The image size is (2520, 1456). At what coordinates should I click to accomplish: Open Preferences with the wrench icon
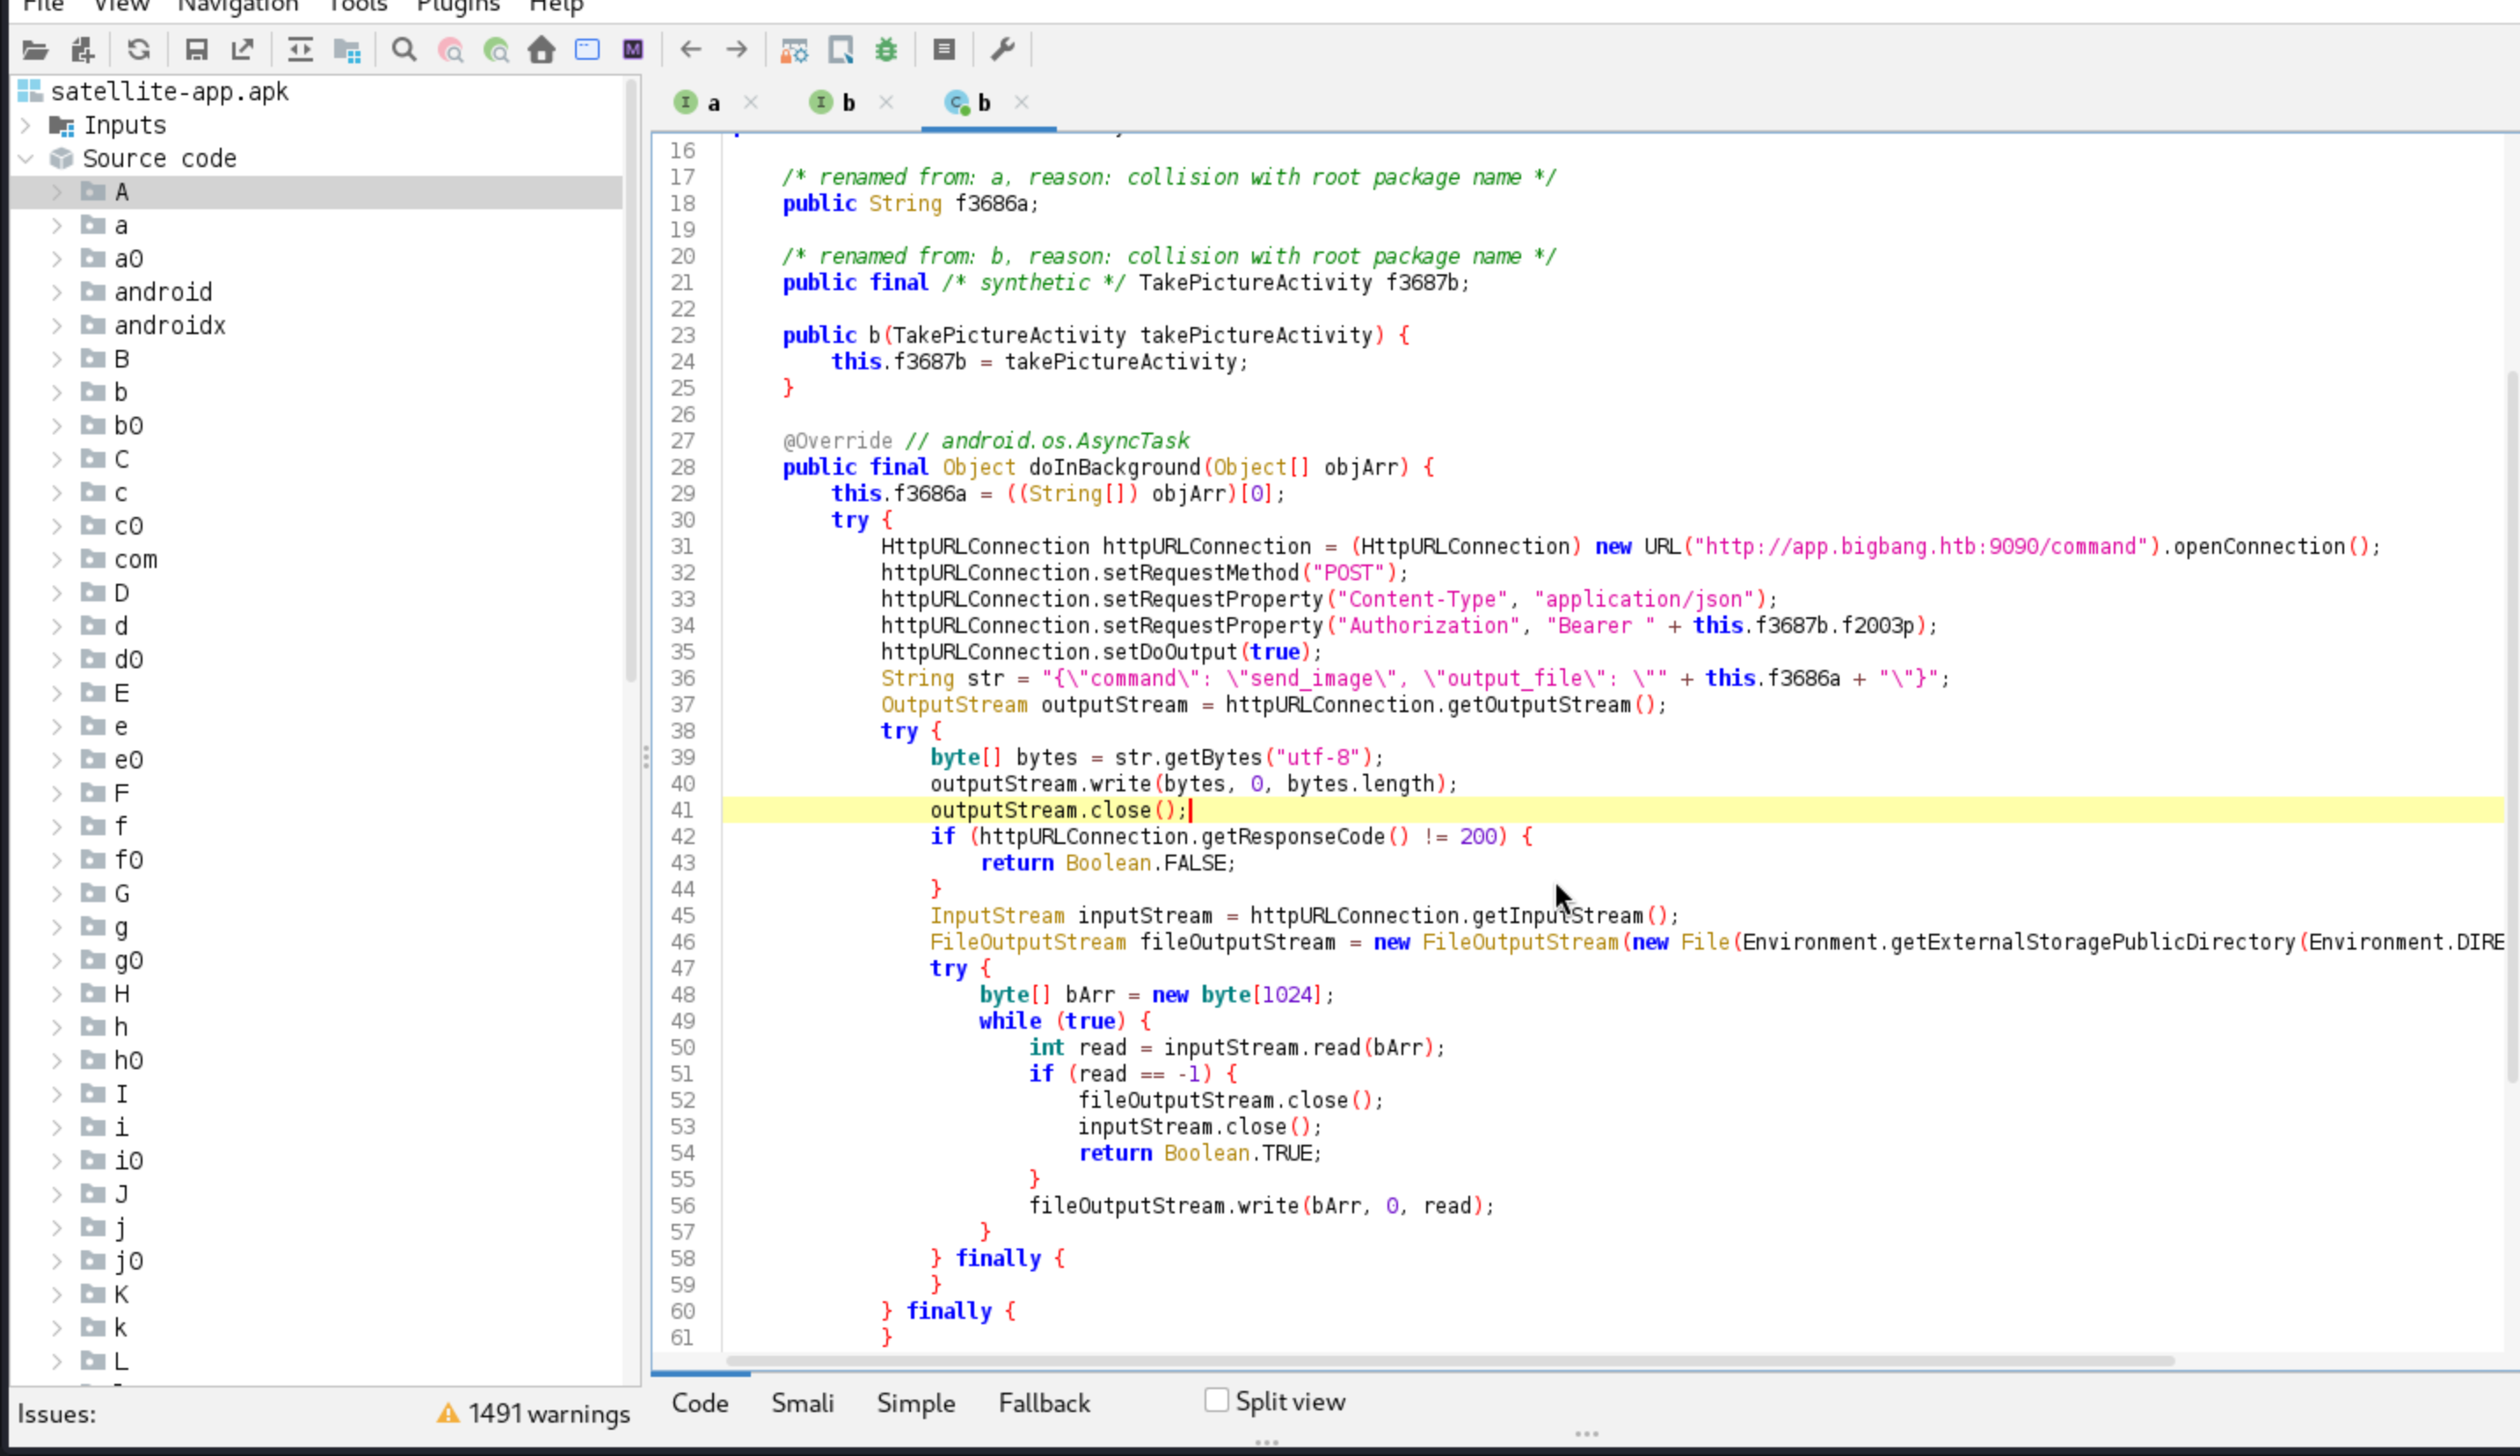(1003, 49)
